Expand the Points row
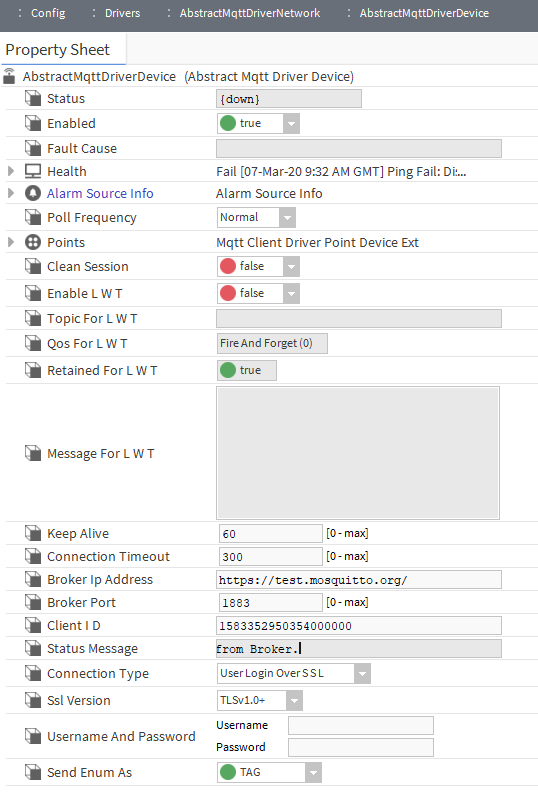 [x=11, y=242]
